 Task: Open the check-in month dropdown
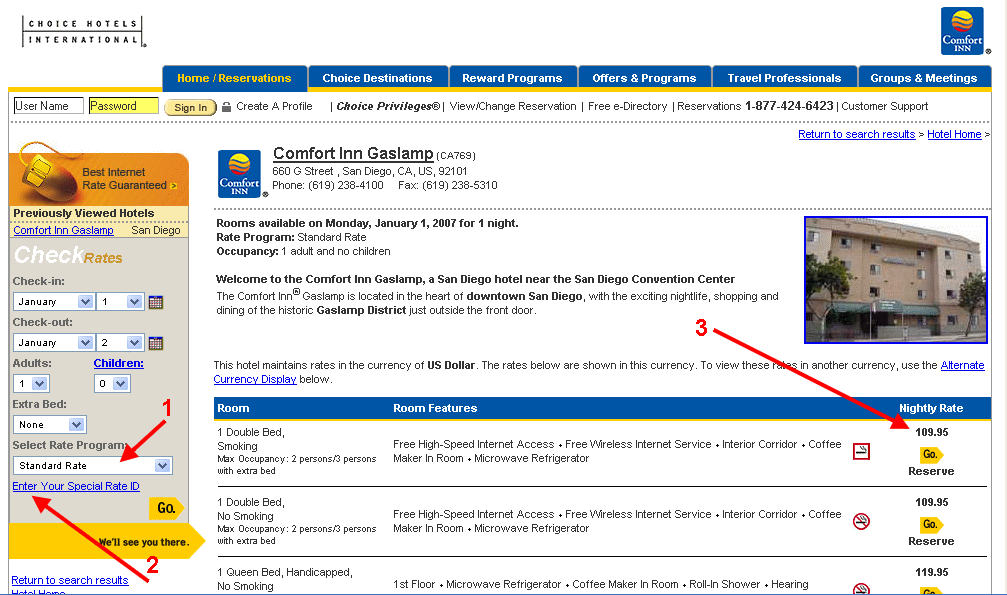[x=53, y=301]
